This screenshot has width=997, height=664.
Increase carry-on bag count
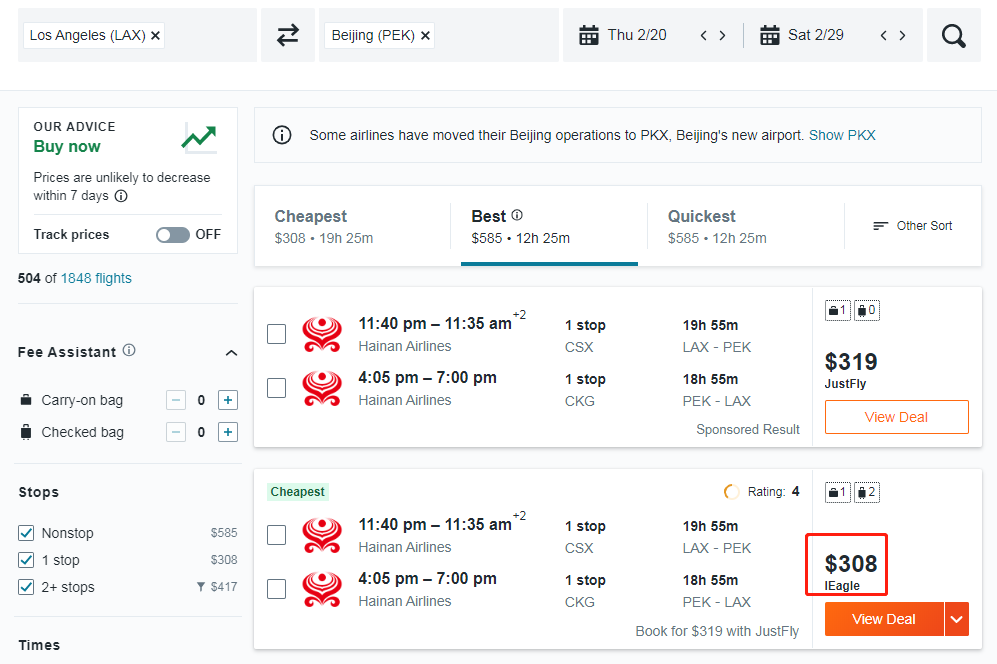click(228, 400)
